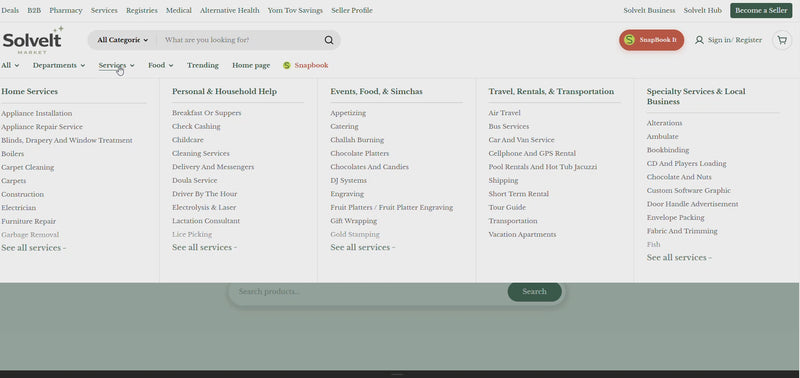Open SolveIt Hub link
The width and height of the screenshot is (800, 378).
[x=703, y=10]
